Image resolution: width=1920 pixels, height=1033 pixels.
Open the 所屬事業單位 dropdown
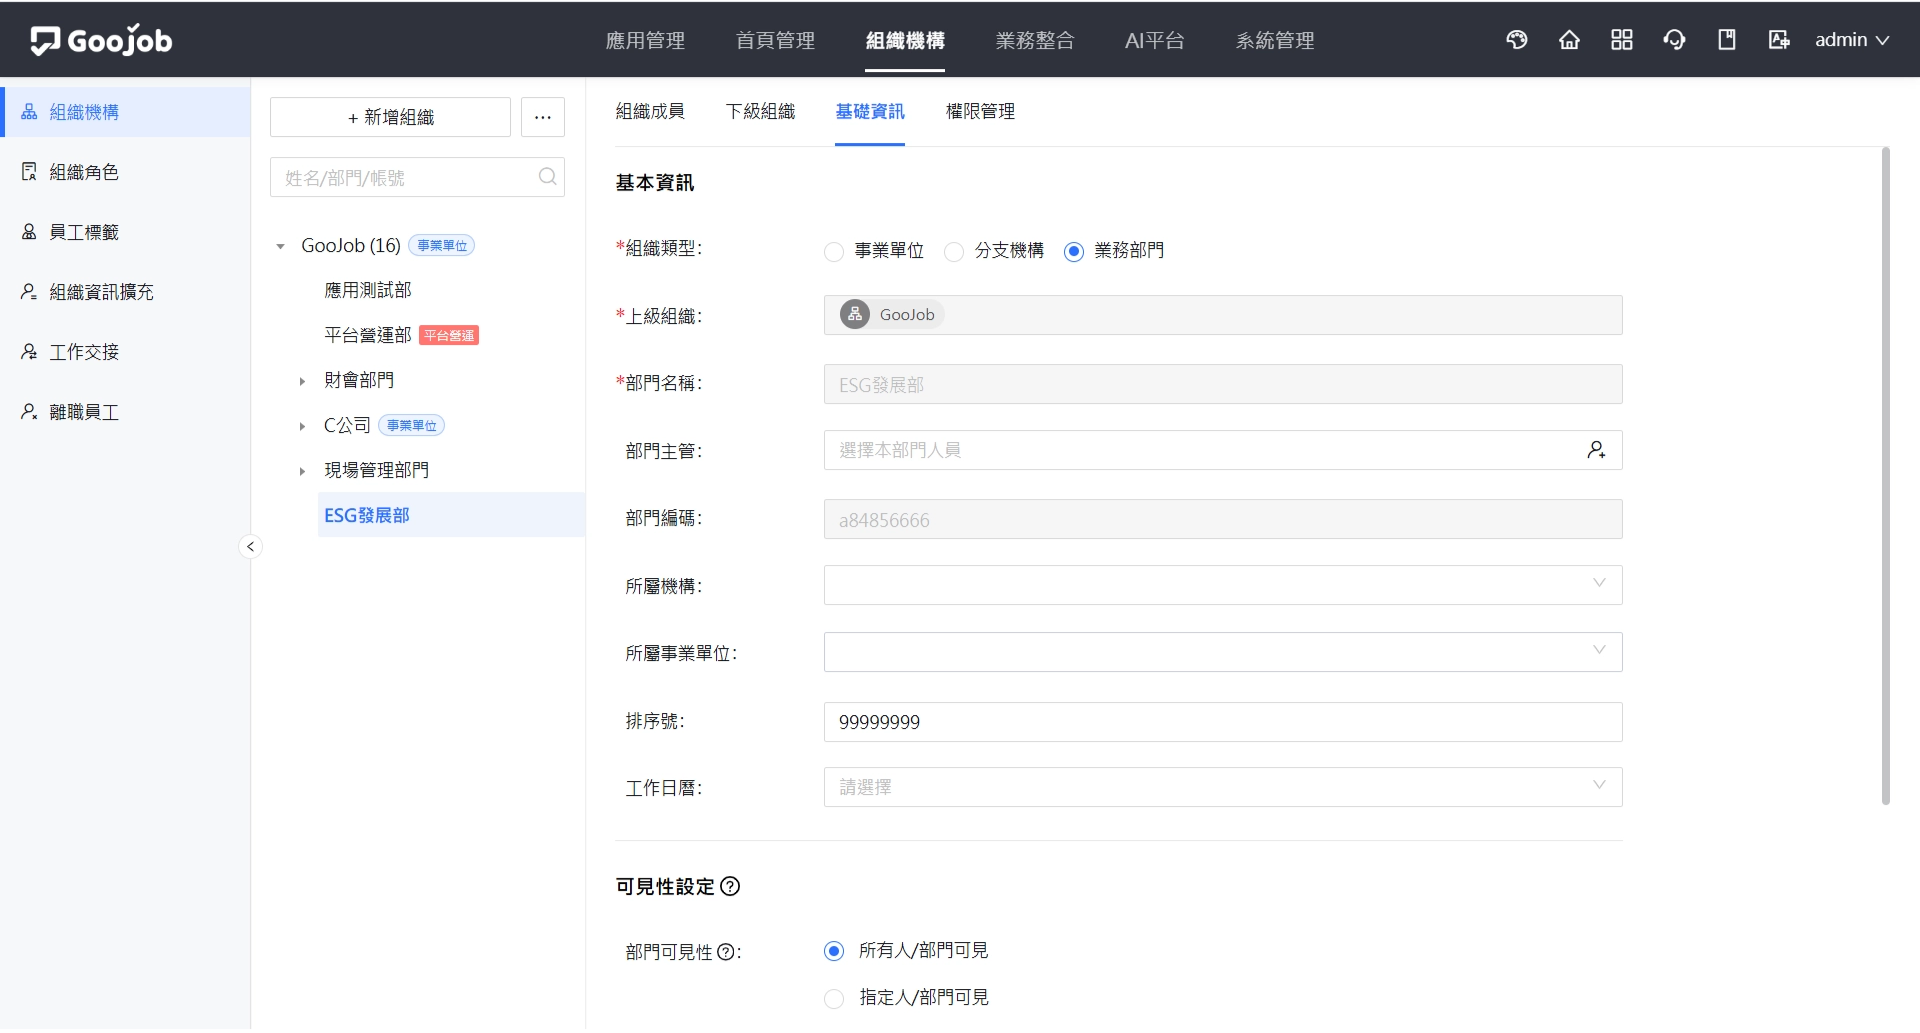click(x=1223, y=652)
